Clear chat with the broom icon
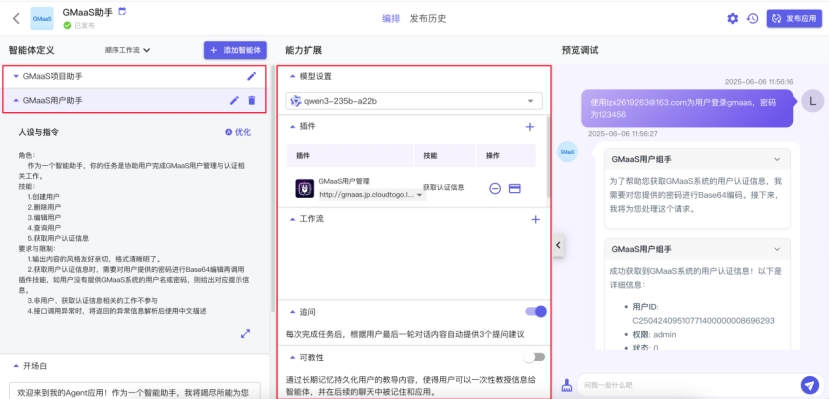Image resolution: width=829 pixels, height=399 pixels. point(567,384)
